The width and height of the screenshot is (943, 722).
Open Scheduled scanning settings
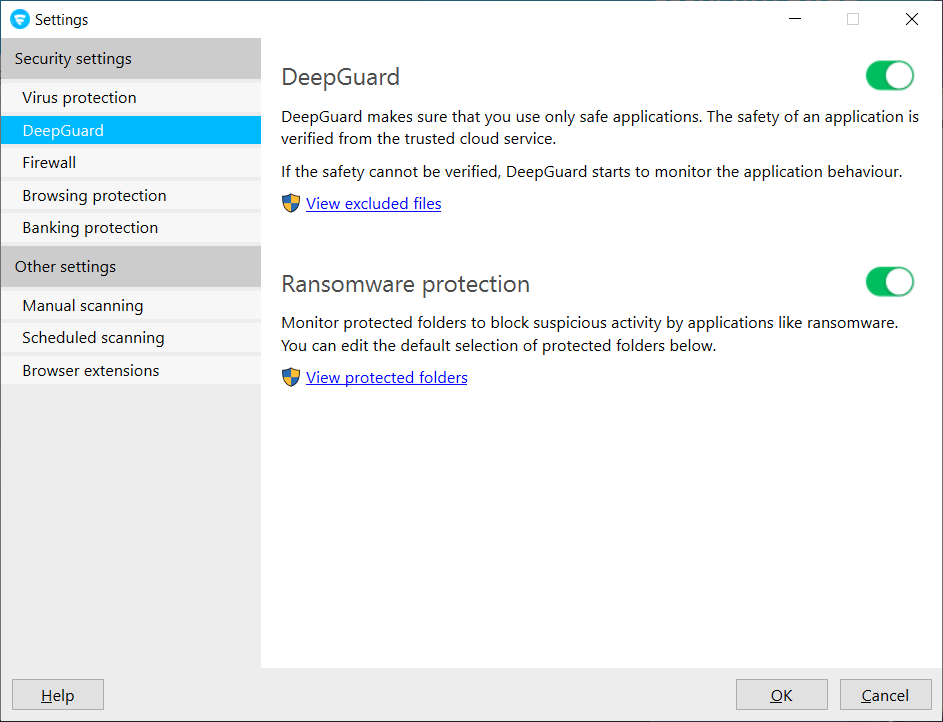[93, 337]
